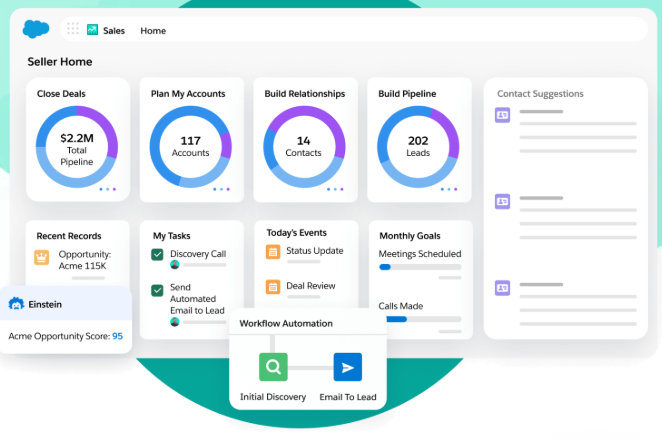Open Opportunity: Acme 115K record

[x=84, y=260]
